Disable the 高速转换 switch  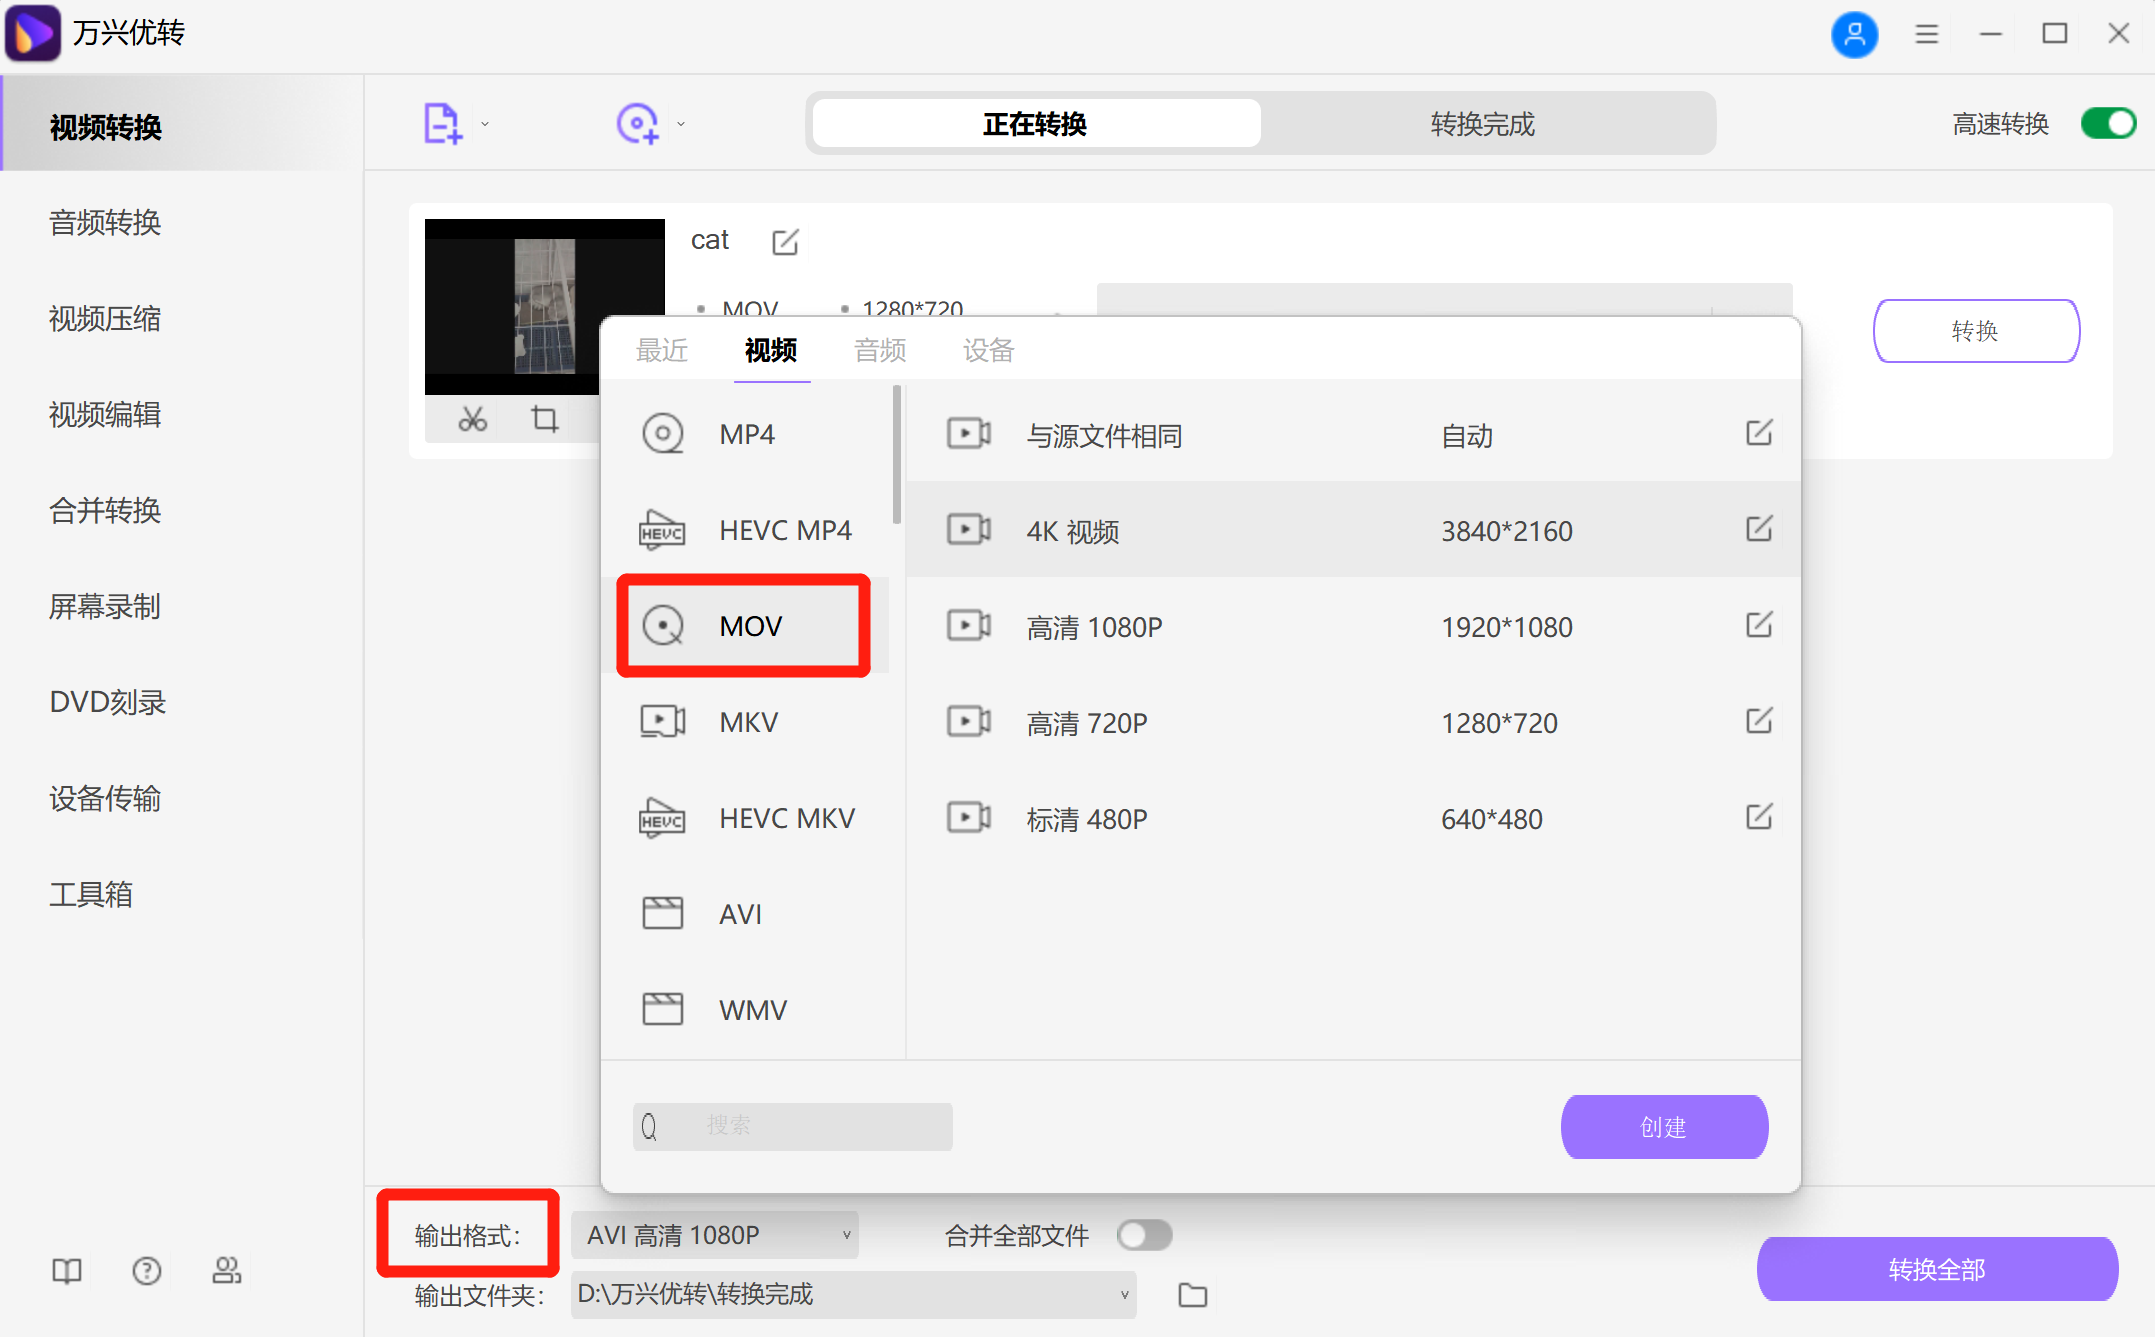click(x=2108, y=123)
